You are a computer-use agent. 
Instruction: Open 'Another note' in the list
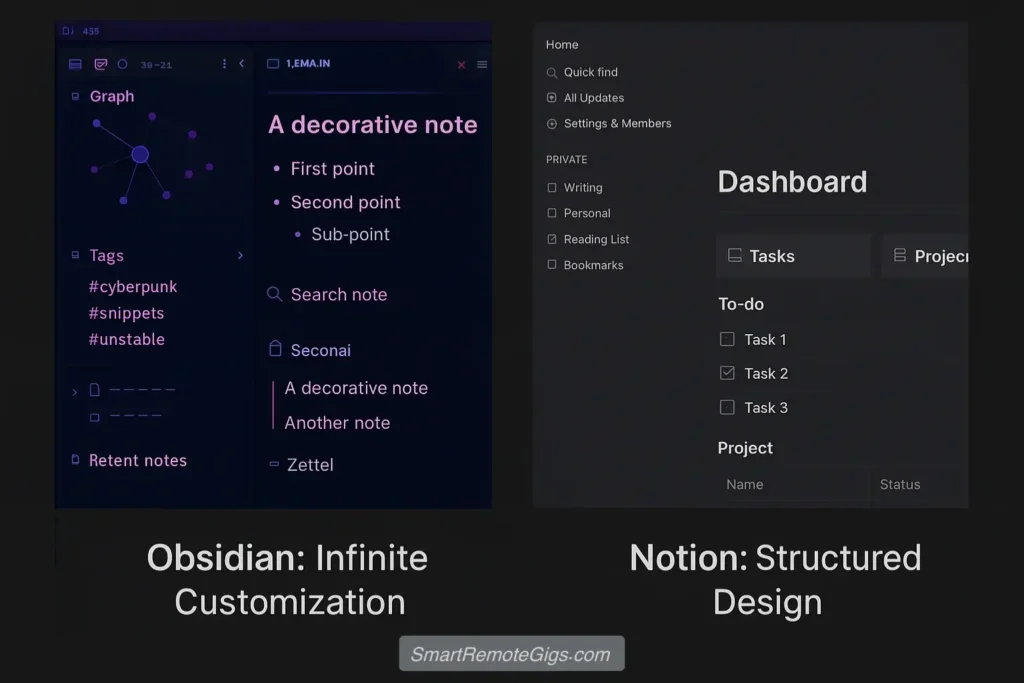[x=337, y=423]
